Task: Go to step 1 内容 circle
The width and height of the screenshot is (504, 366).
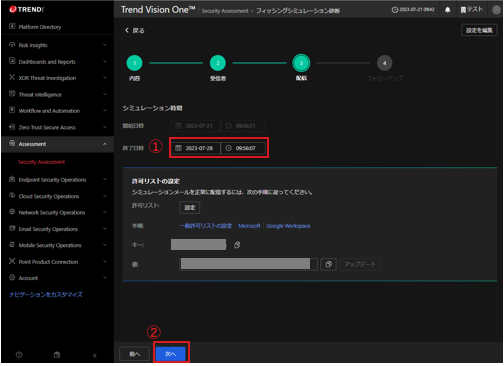Action: pos(134,63)
